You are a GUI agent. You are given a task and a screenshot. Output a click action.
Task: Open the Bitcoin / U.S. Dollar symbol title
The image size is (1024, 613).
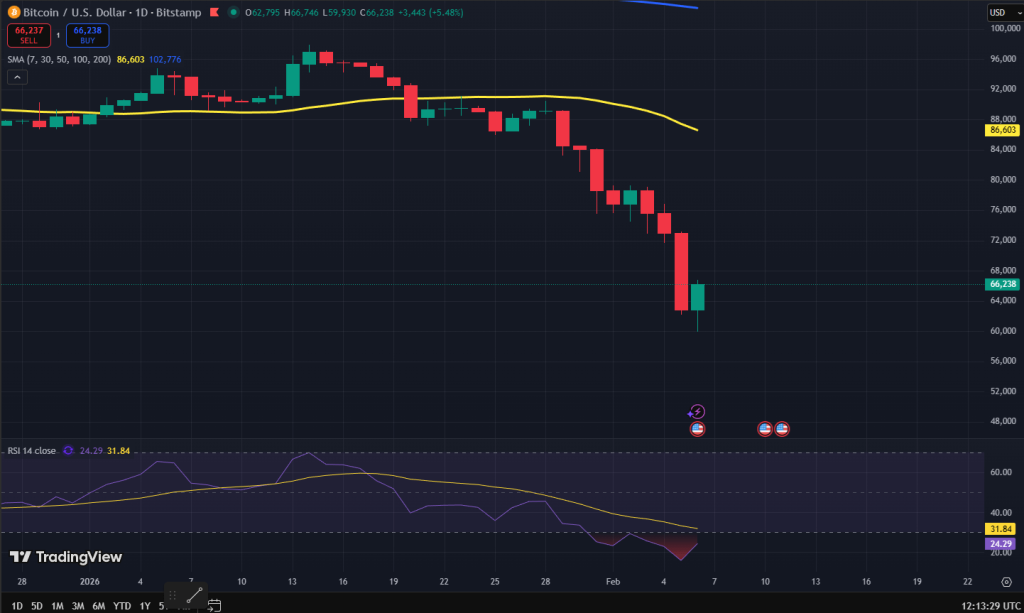112,12
